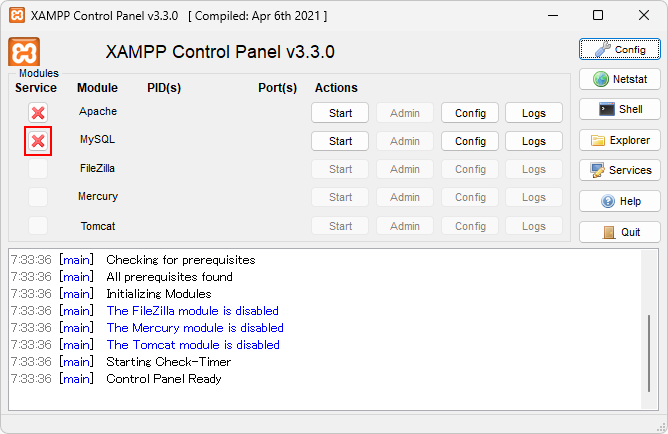This screenshot has width=668, height=434.
Task: Start the Apache module
Action: pyautogui.click(x=340, y=113)
